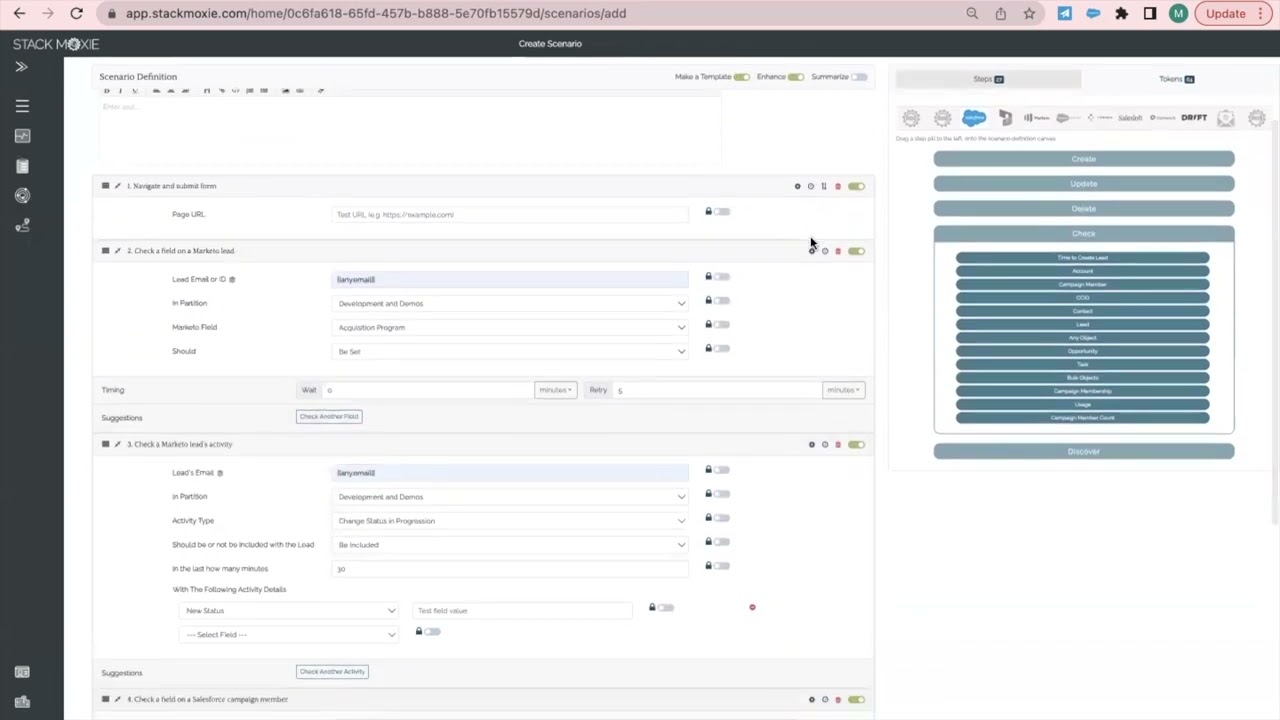The image size is (1280, 720).
Task: Toggle the Summarize switch
Action: pyautogui.click(x=859, y=77)
